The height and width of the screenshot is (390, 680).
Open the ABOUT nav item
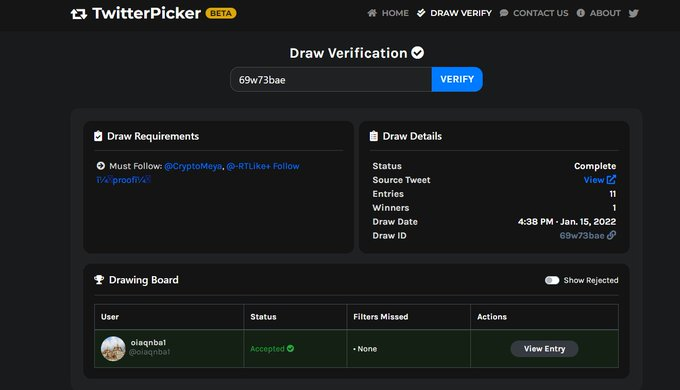pos(598,13)
